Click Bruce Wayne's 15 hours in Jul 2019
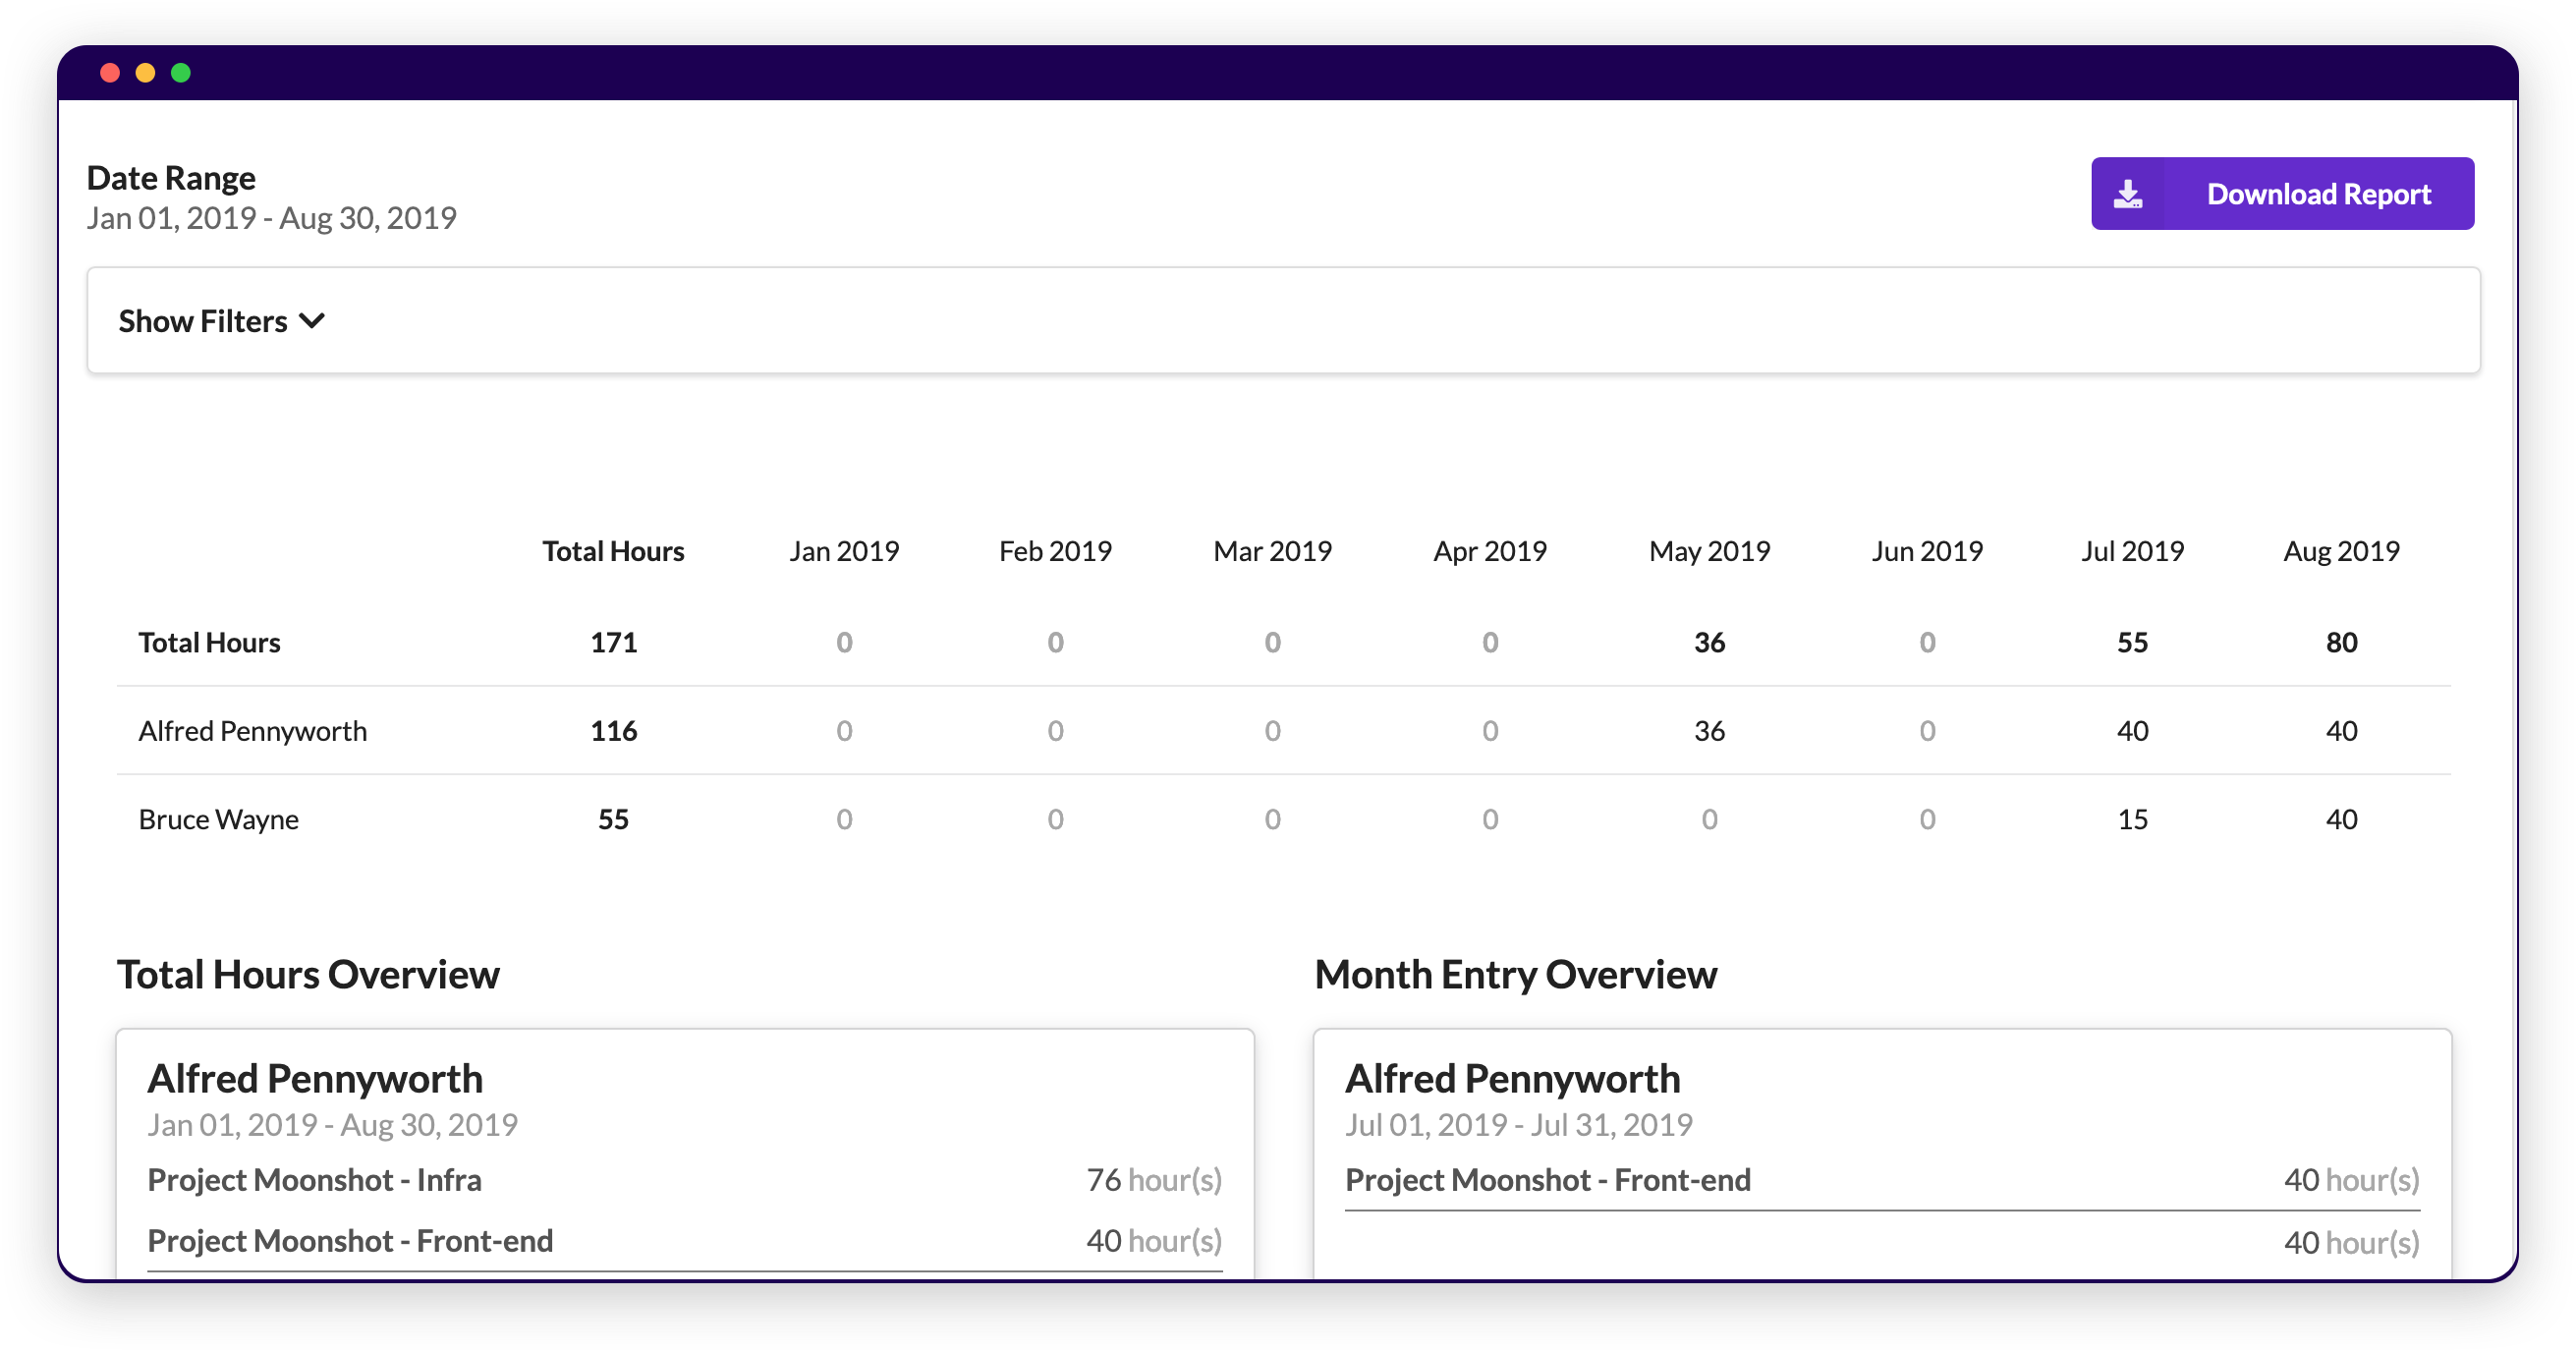 pos(2131,820)
